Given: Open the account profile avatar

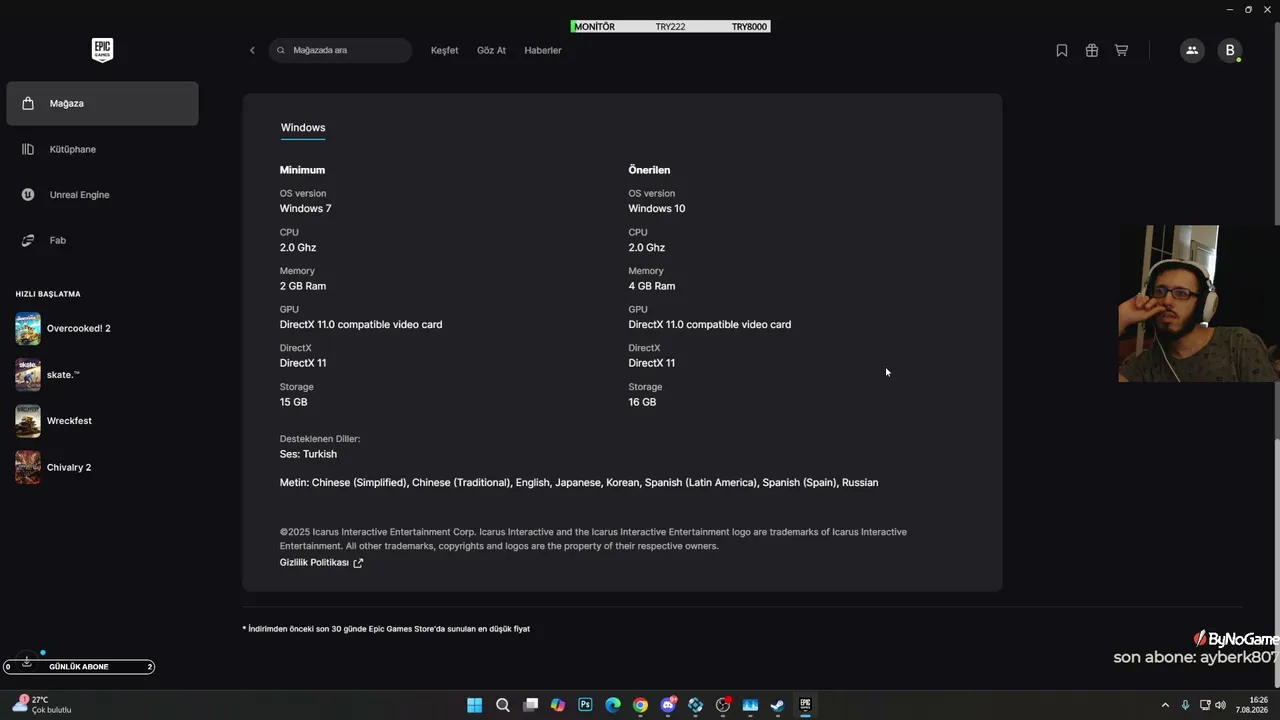Looking at the screenshot, I should [x=1230, y=50].
